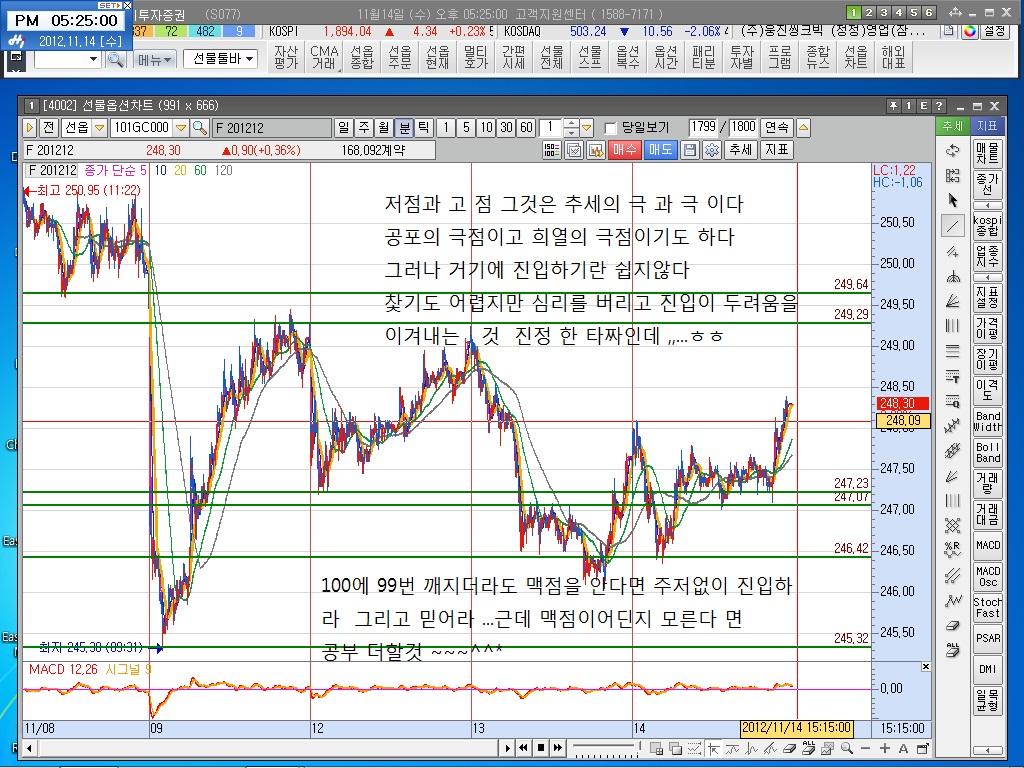Select the trend line drawing tool
The image size is (1024, 768).
click(952, 225)
